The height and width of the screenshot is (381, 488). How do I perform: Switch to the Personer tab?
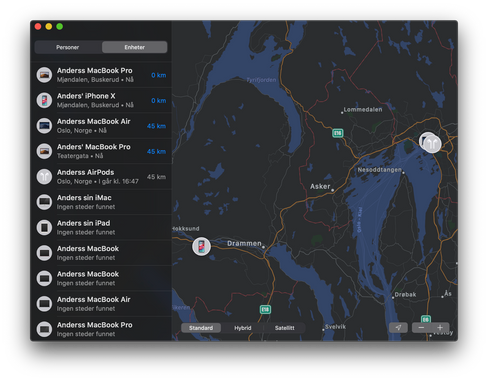click(x=68, y=47)
